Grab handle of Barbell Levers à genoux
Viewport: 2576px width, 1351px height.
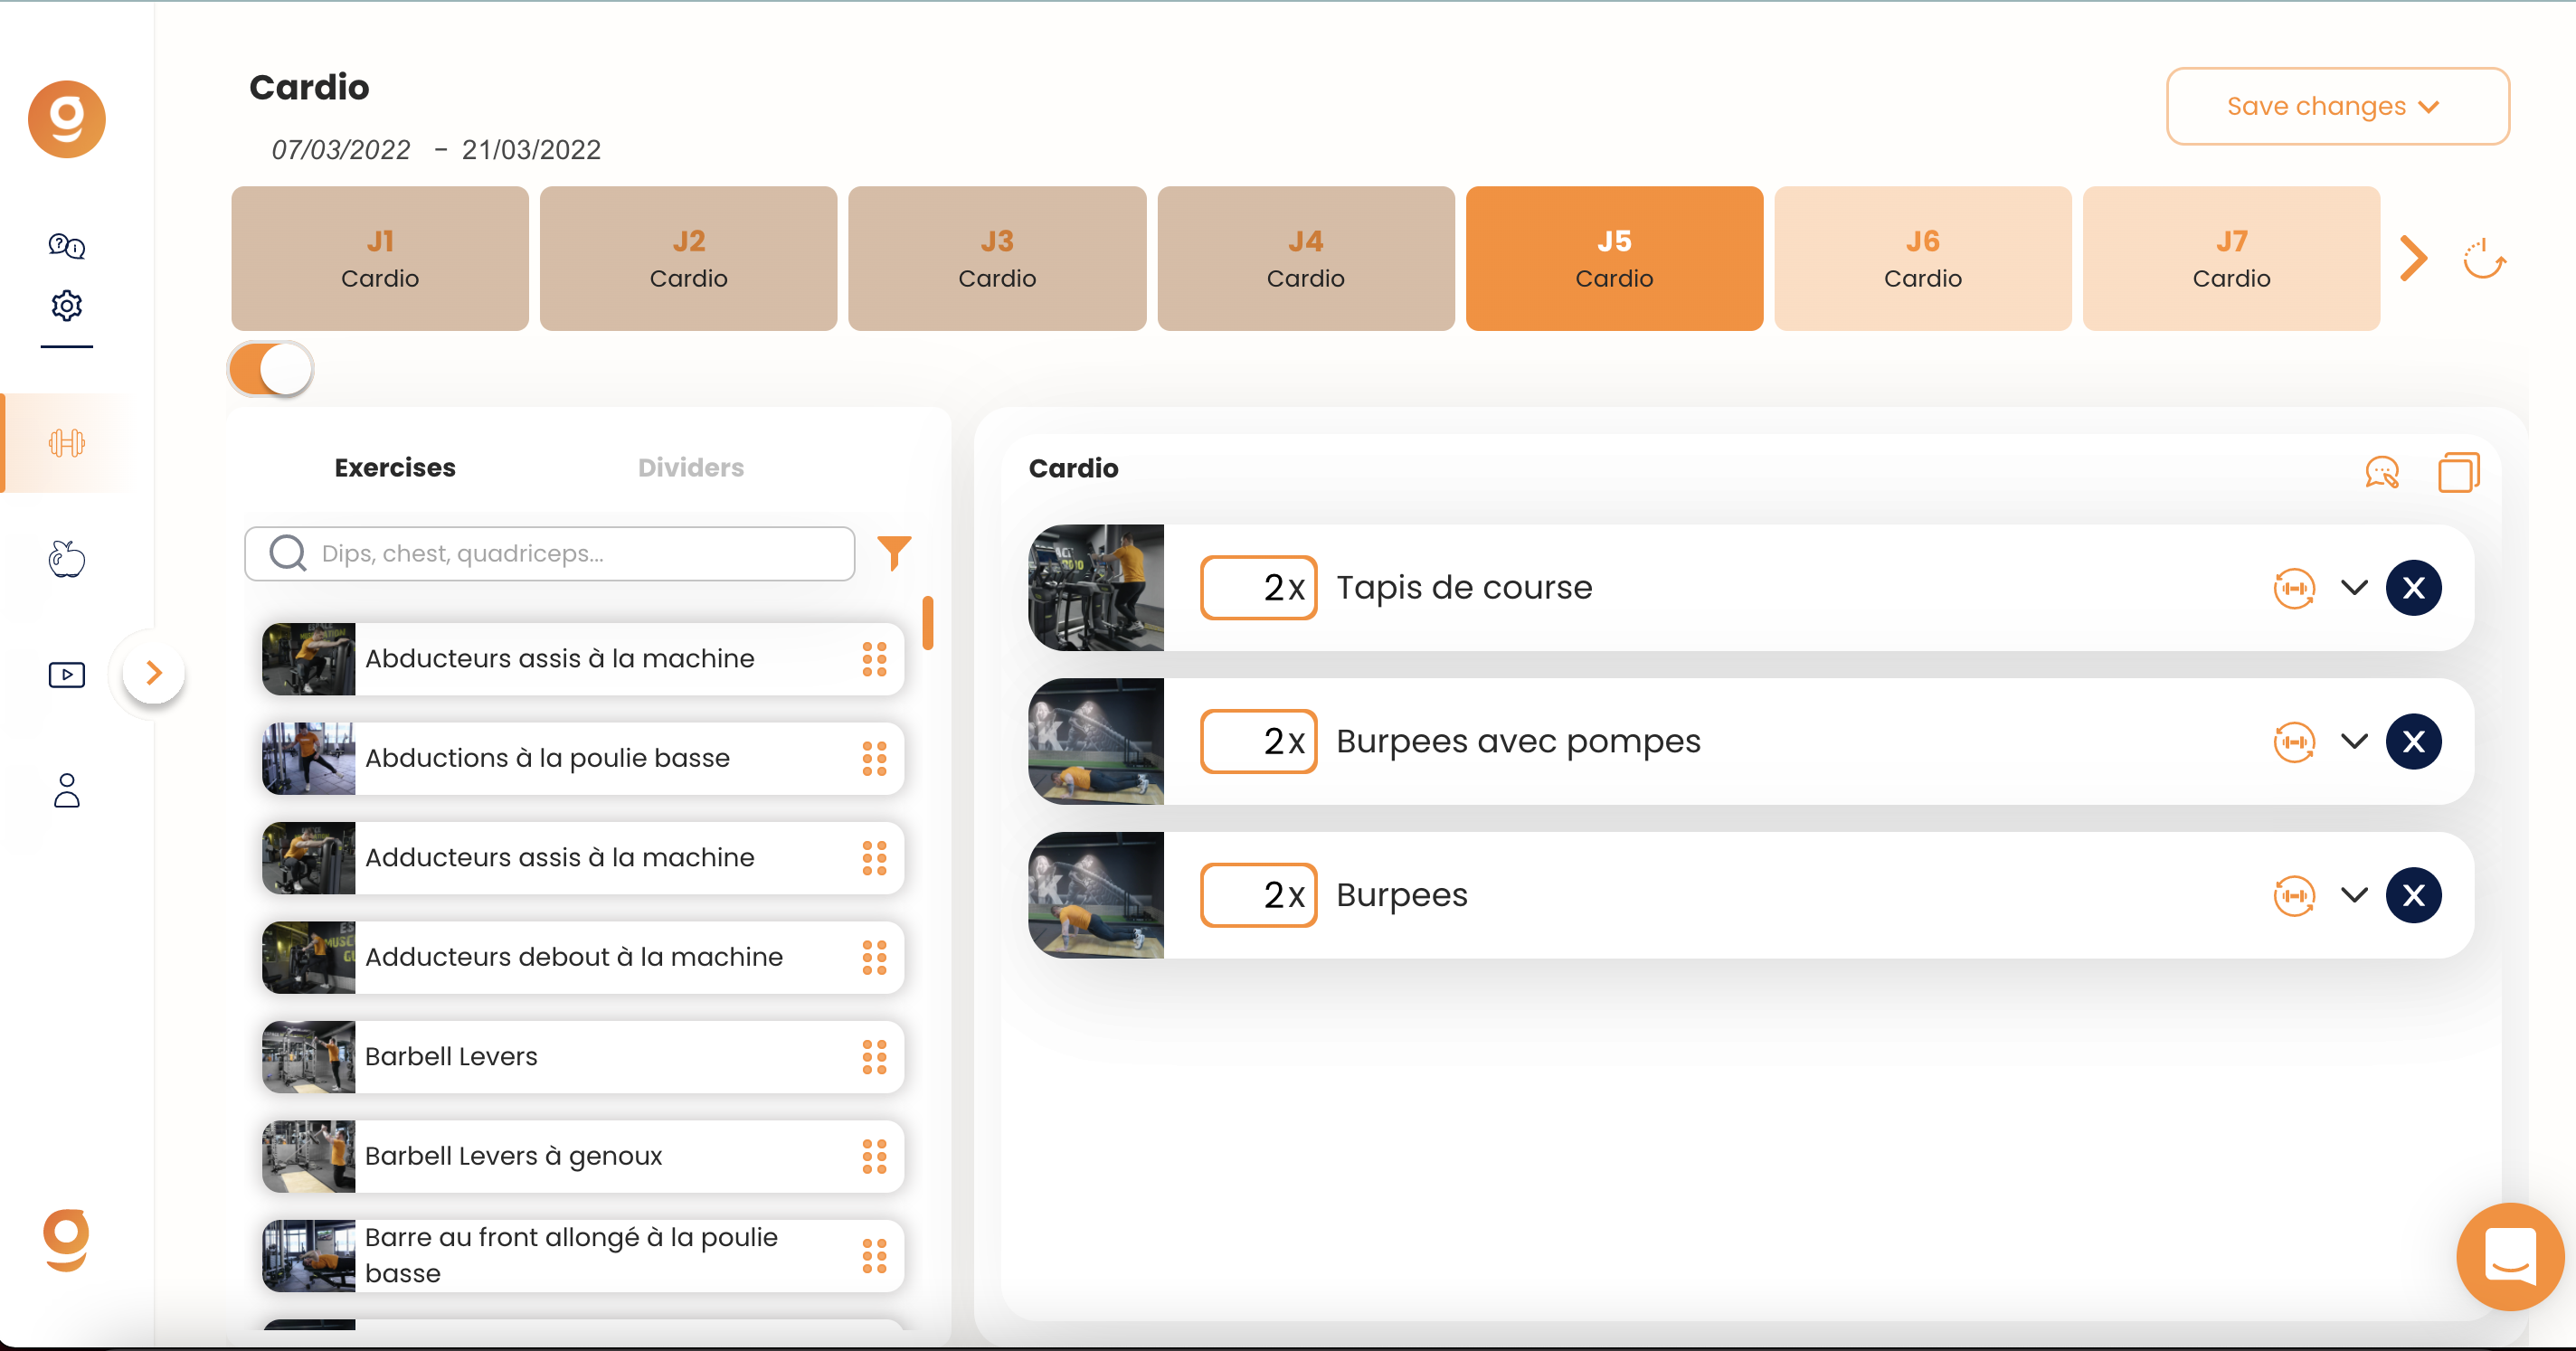[875, 1156]
